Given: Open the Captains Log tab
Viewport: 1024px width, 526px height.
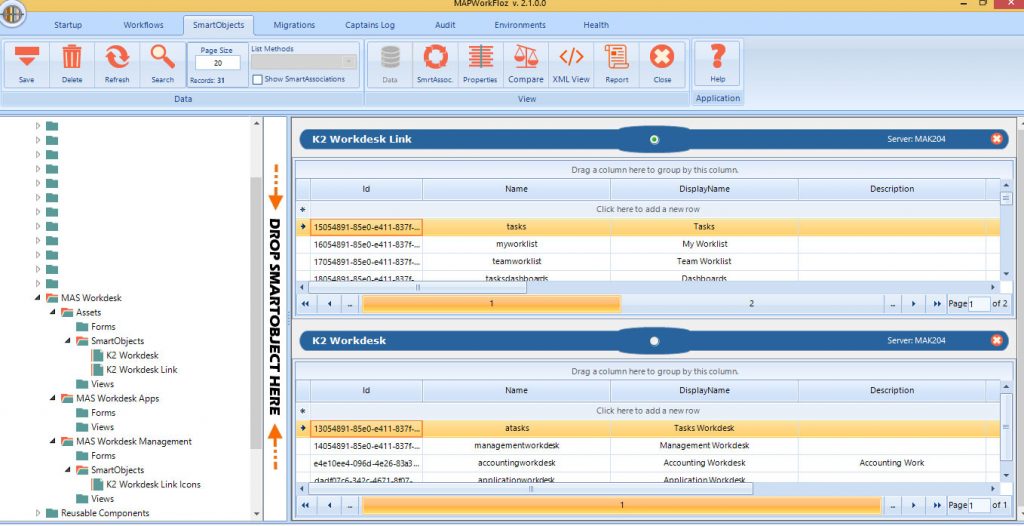Looking at the screenshot, I should click(x=369, y=25).
